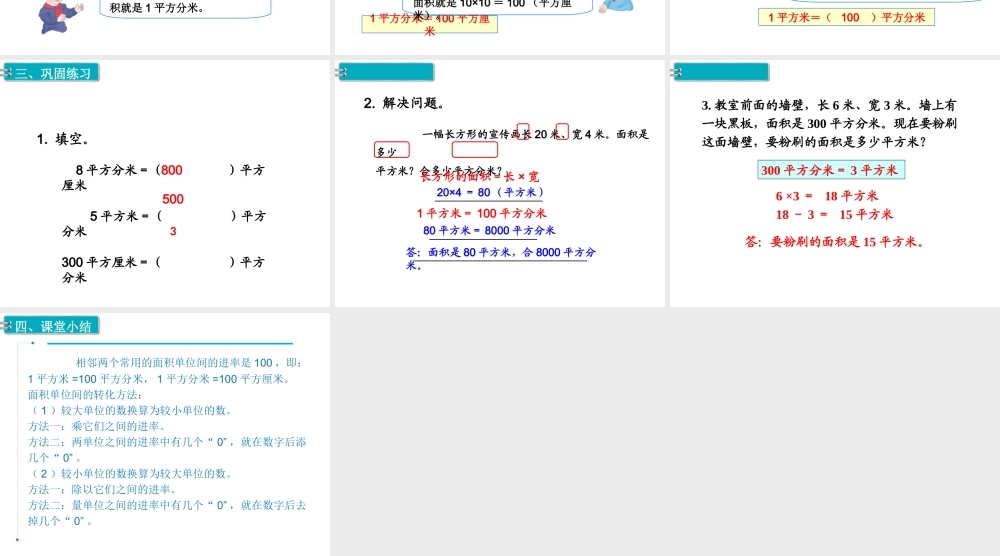Select the red answer 800 in the fill-in exercise
The image size is (1000, 556).
(x=172, y=170)
